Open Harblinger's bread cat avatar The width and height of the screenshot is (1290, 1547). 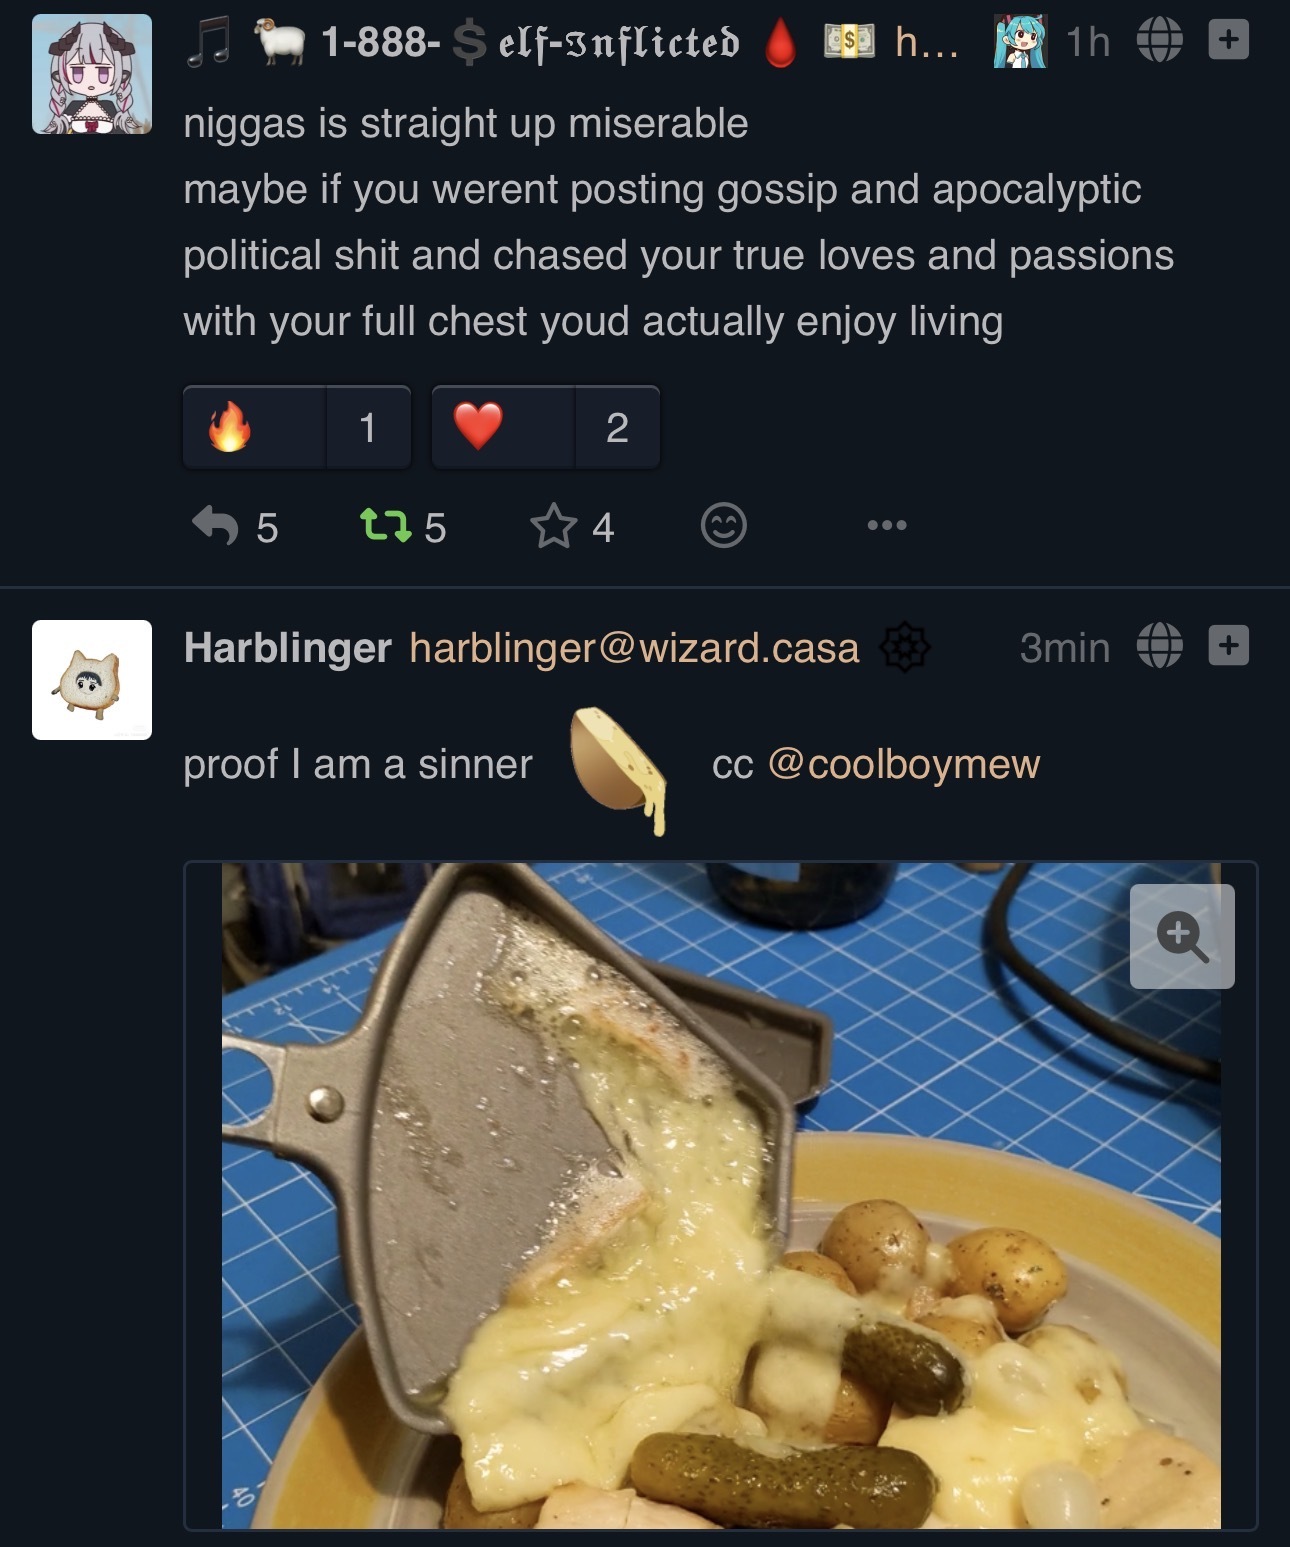pyautogui.click(x=92, y=680)
